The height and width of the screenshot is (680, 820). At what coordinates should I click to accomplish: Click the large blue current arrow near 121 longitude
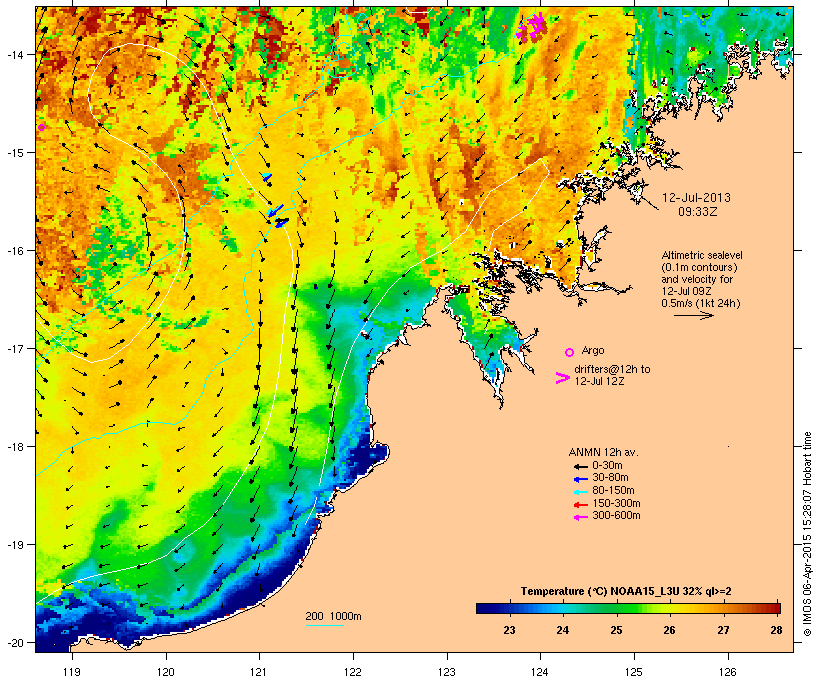(276, 210)
